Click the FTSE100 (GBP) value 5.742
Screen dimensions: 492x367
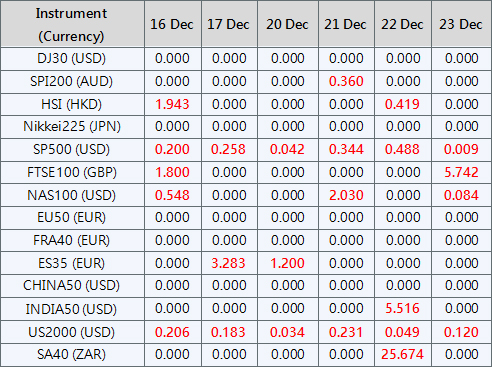pos(461,172)
